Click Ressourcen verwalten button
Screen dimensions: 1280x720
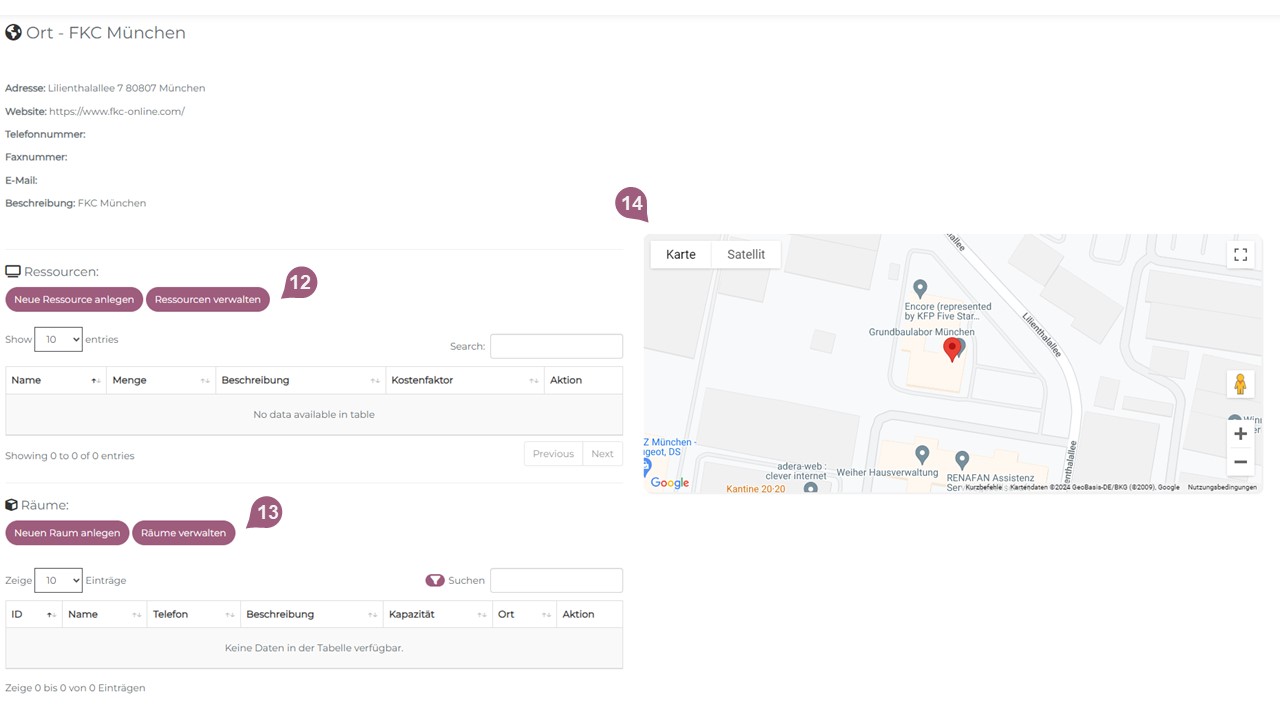(x=208, y=299)
